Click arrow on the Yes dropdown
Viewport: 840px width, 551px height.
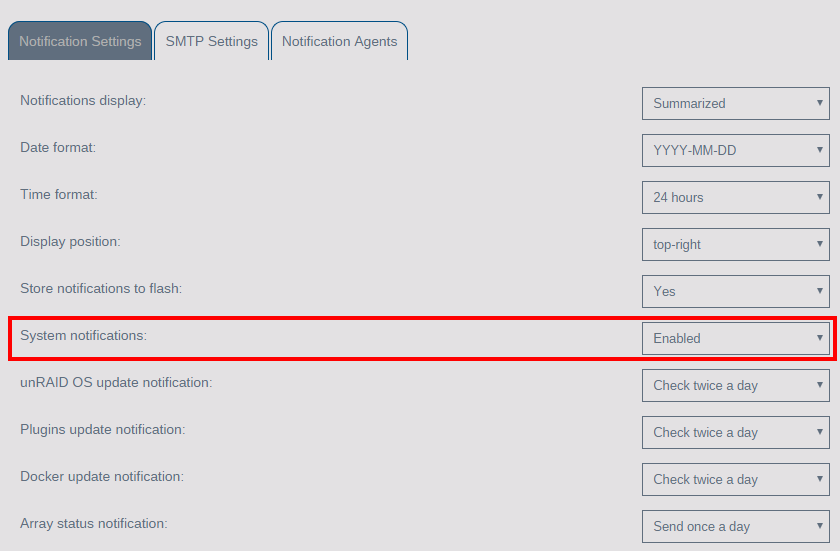point(820,291)
